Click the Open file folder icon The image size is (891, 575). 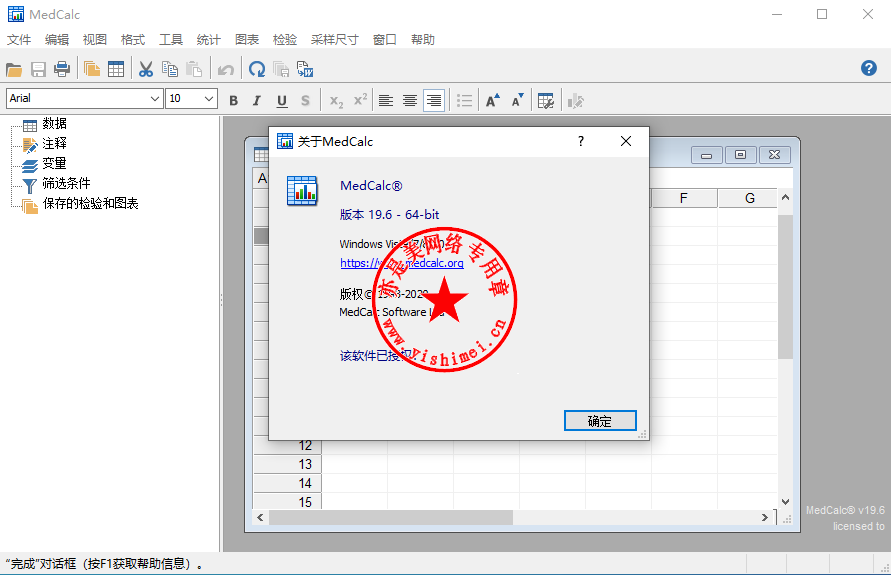(x=14, y=69)
